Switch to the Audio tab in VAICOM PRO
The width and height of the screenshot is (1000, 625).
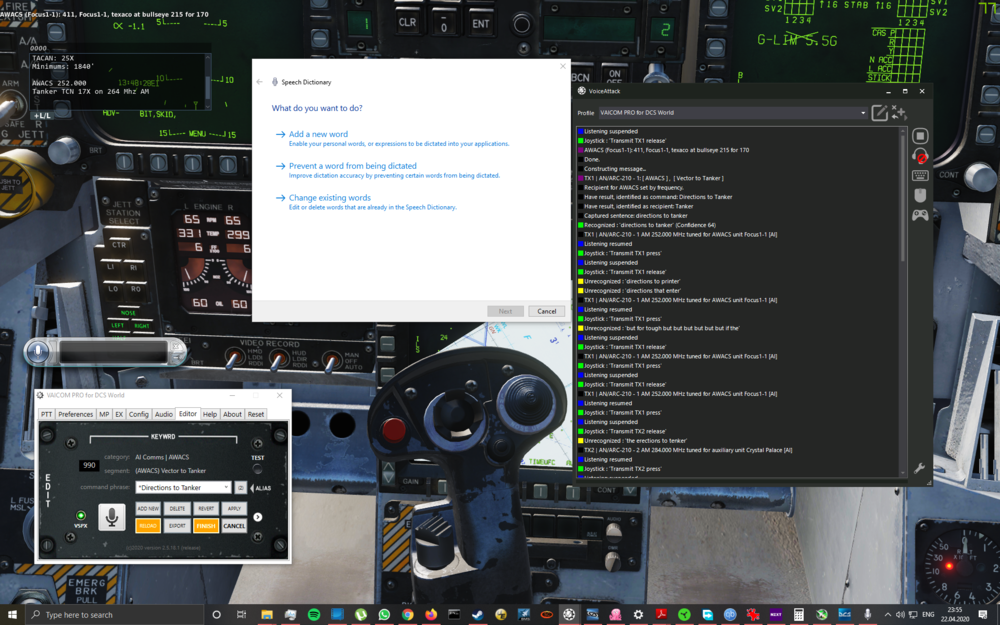163,414
